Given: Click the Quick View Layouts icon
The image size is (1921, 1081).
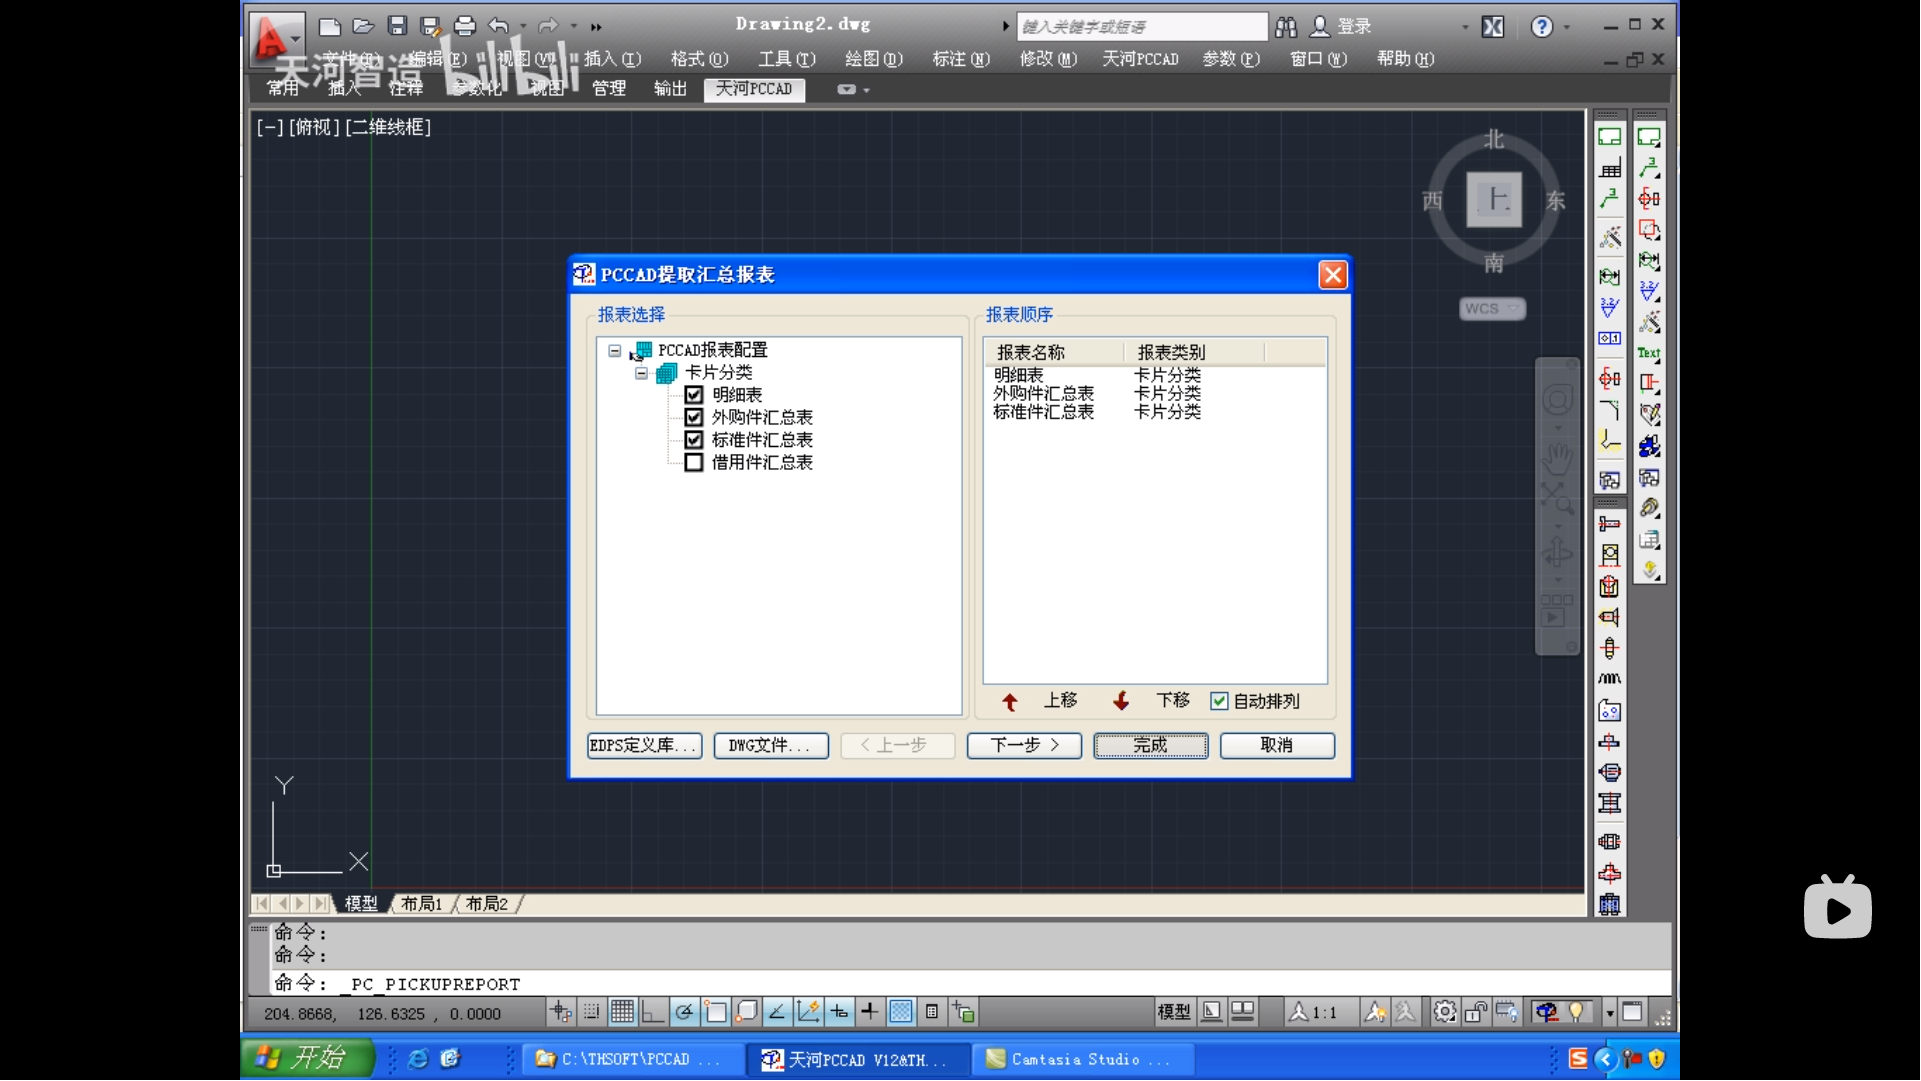Looking at the screenshot, I should (x=1243, y=1013).
